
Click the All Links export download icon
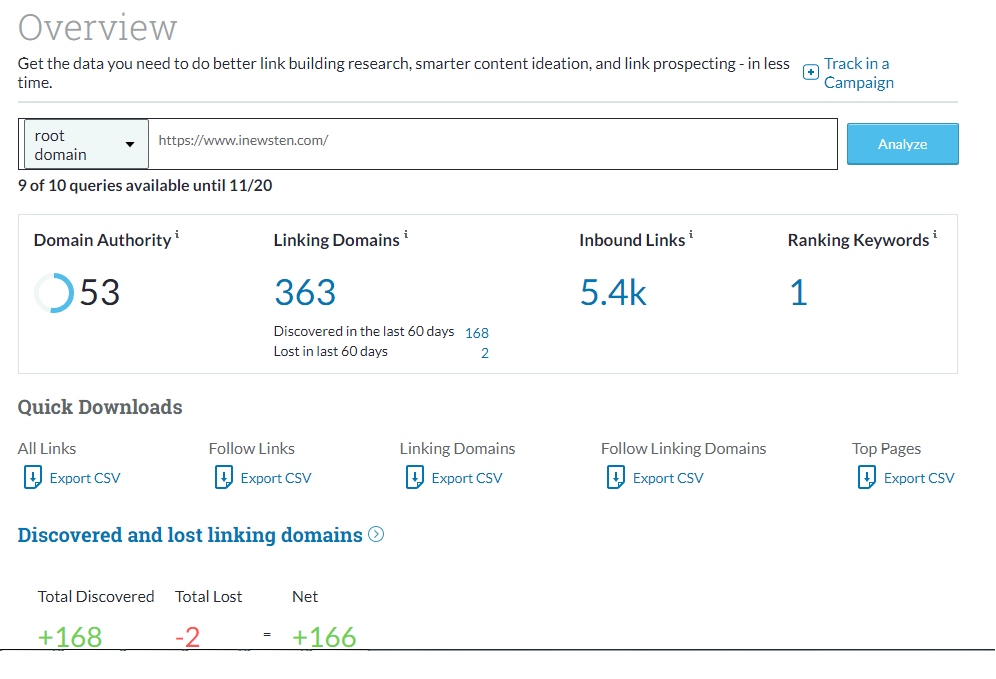[32, 478]
